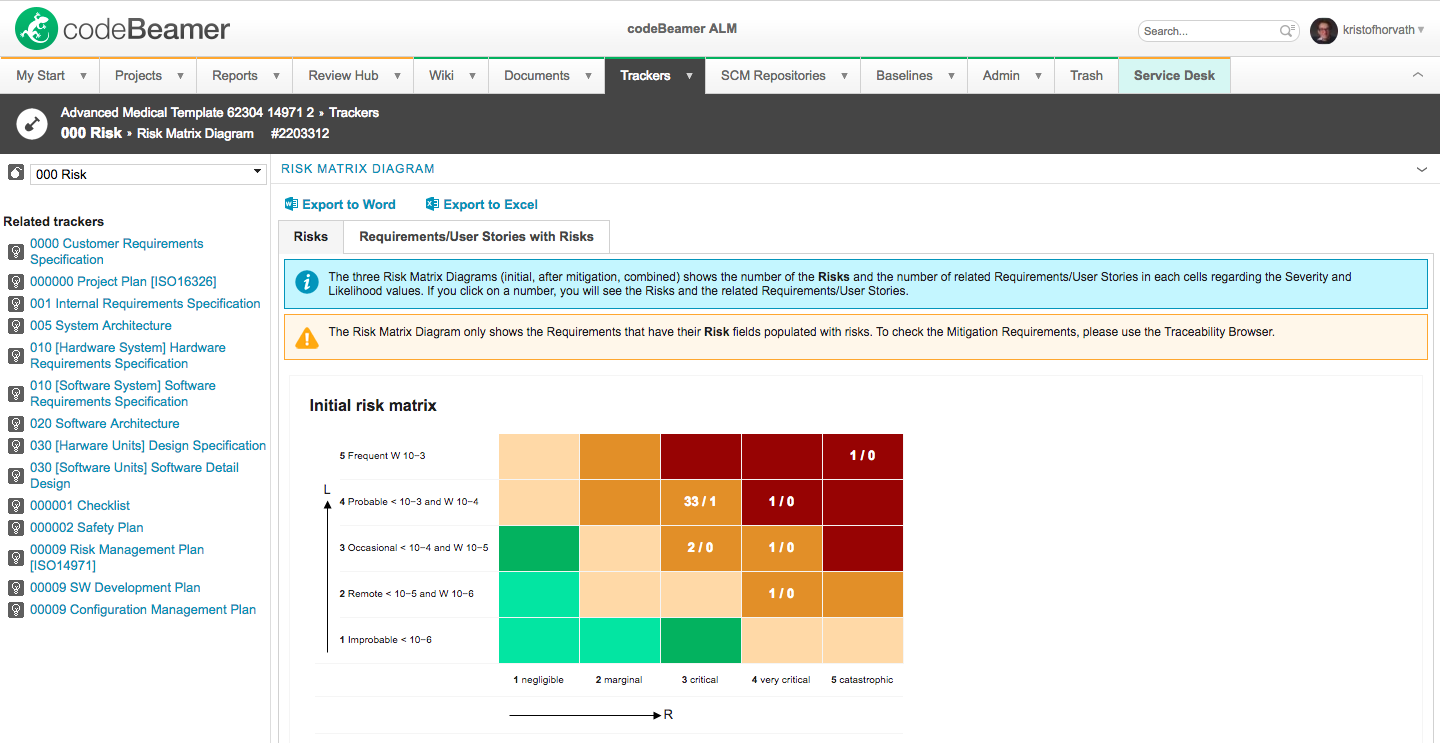Click icon beside 005 System Architecture
This screenshot has height=747, width=1440.
point(15,326)
